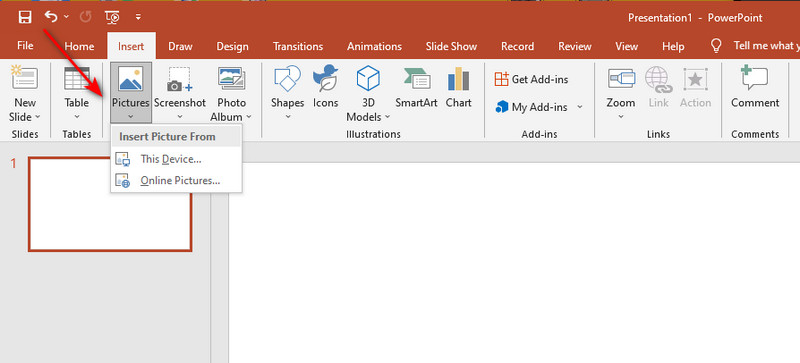Open the File tab
The image size is (800, 363).
coord(25,46)
